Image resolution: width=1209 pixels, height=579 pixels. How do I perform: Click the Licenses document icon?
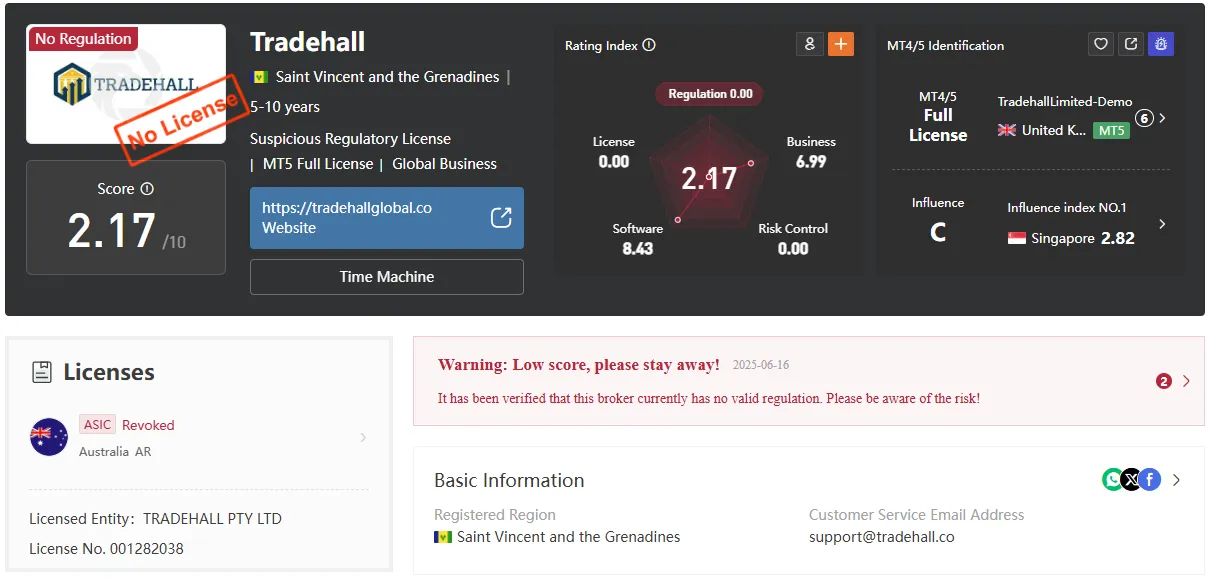tap(42, 372)
